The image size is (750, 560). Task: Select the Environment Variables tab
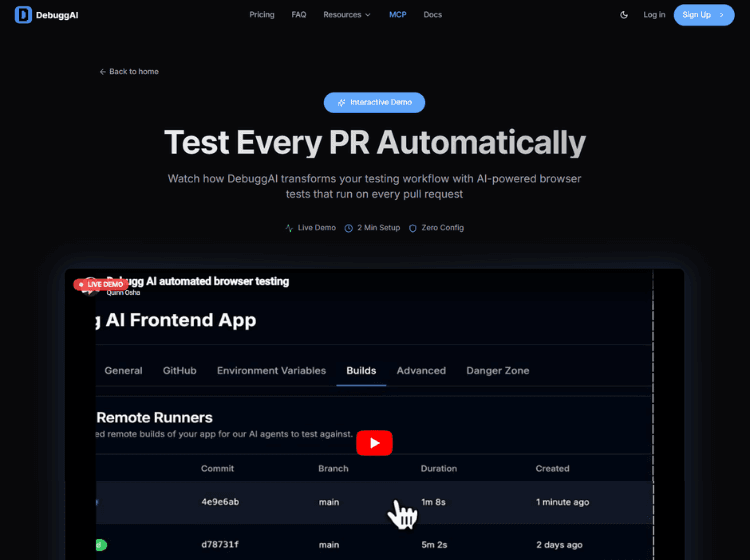pos(271,371)
